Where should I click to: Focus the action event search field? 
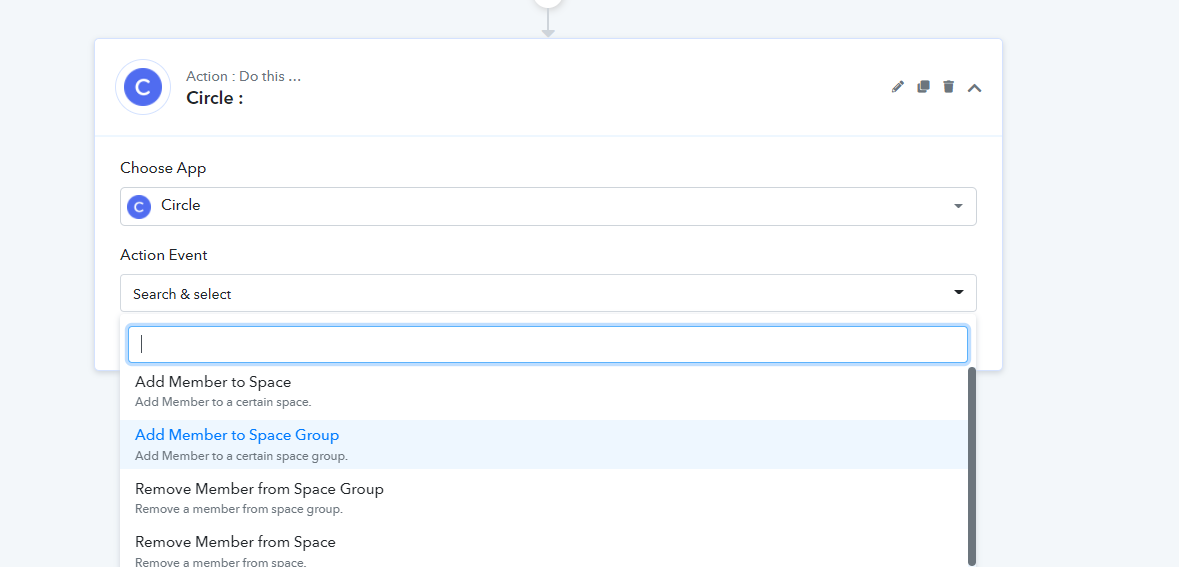coord(547,344)
